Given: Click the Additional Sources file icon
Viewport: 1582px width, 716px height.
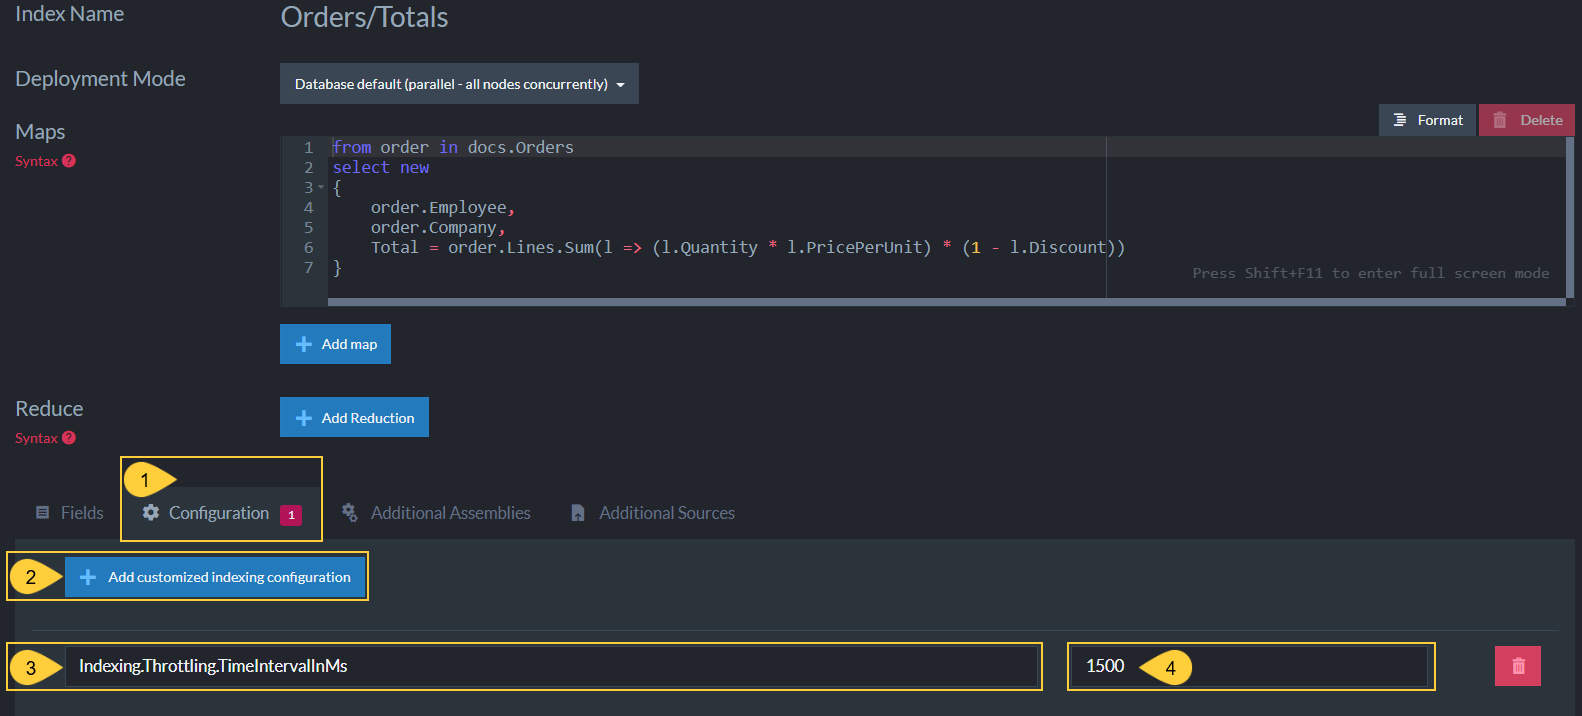Looking at the screenshot, I should tap(578, 513).
